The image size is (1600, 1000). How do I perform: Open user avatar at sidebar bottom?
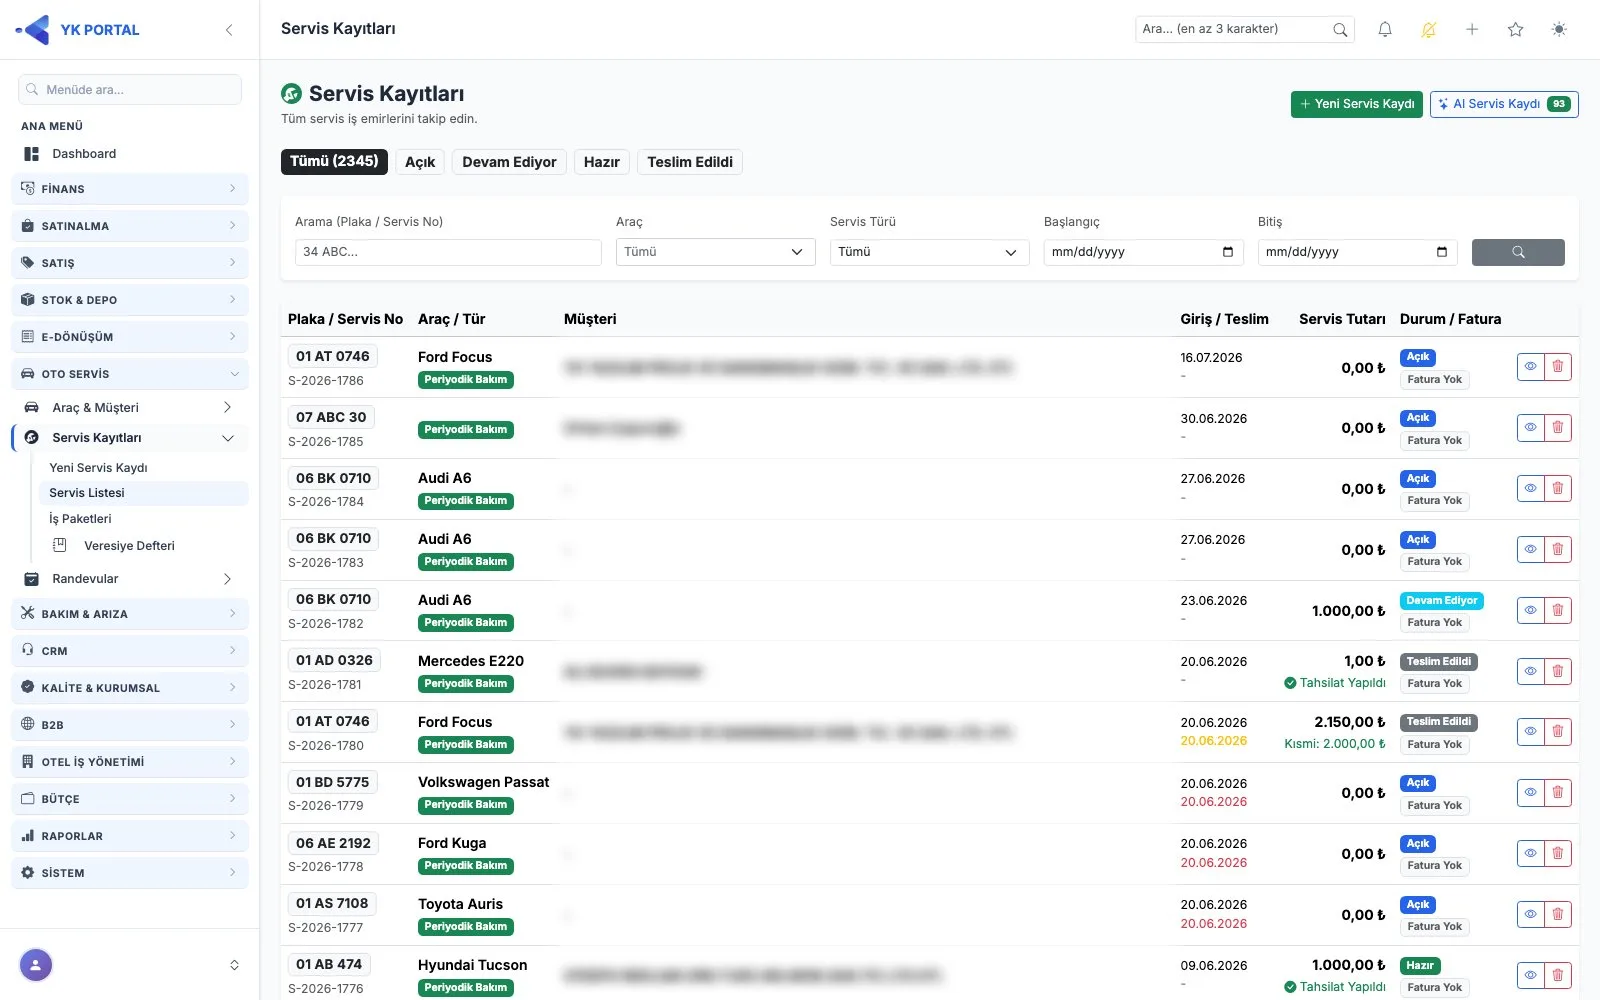(36, 965)
